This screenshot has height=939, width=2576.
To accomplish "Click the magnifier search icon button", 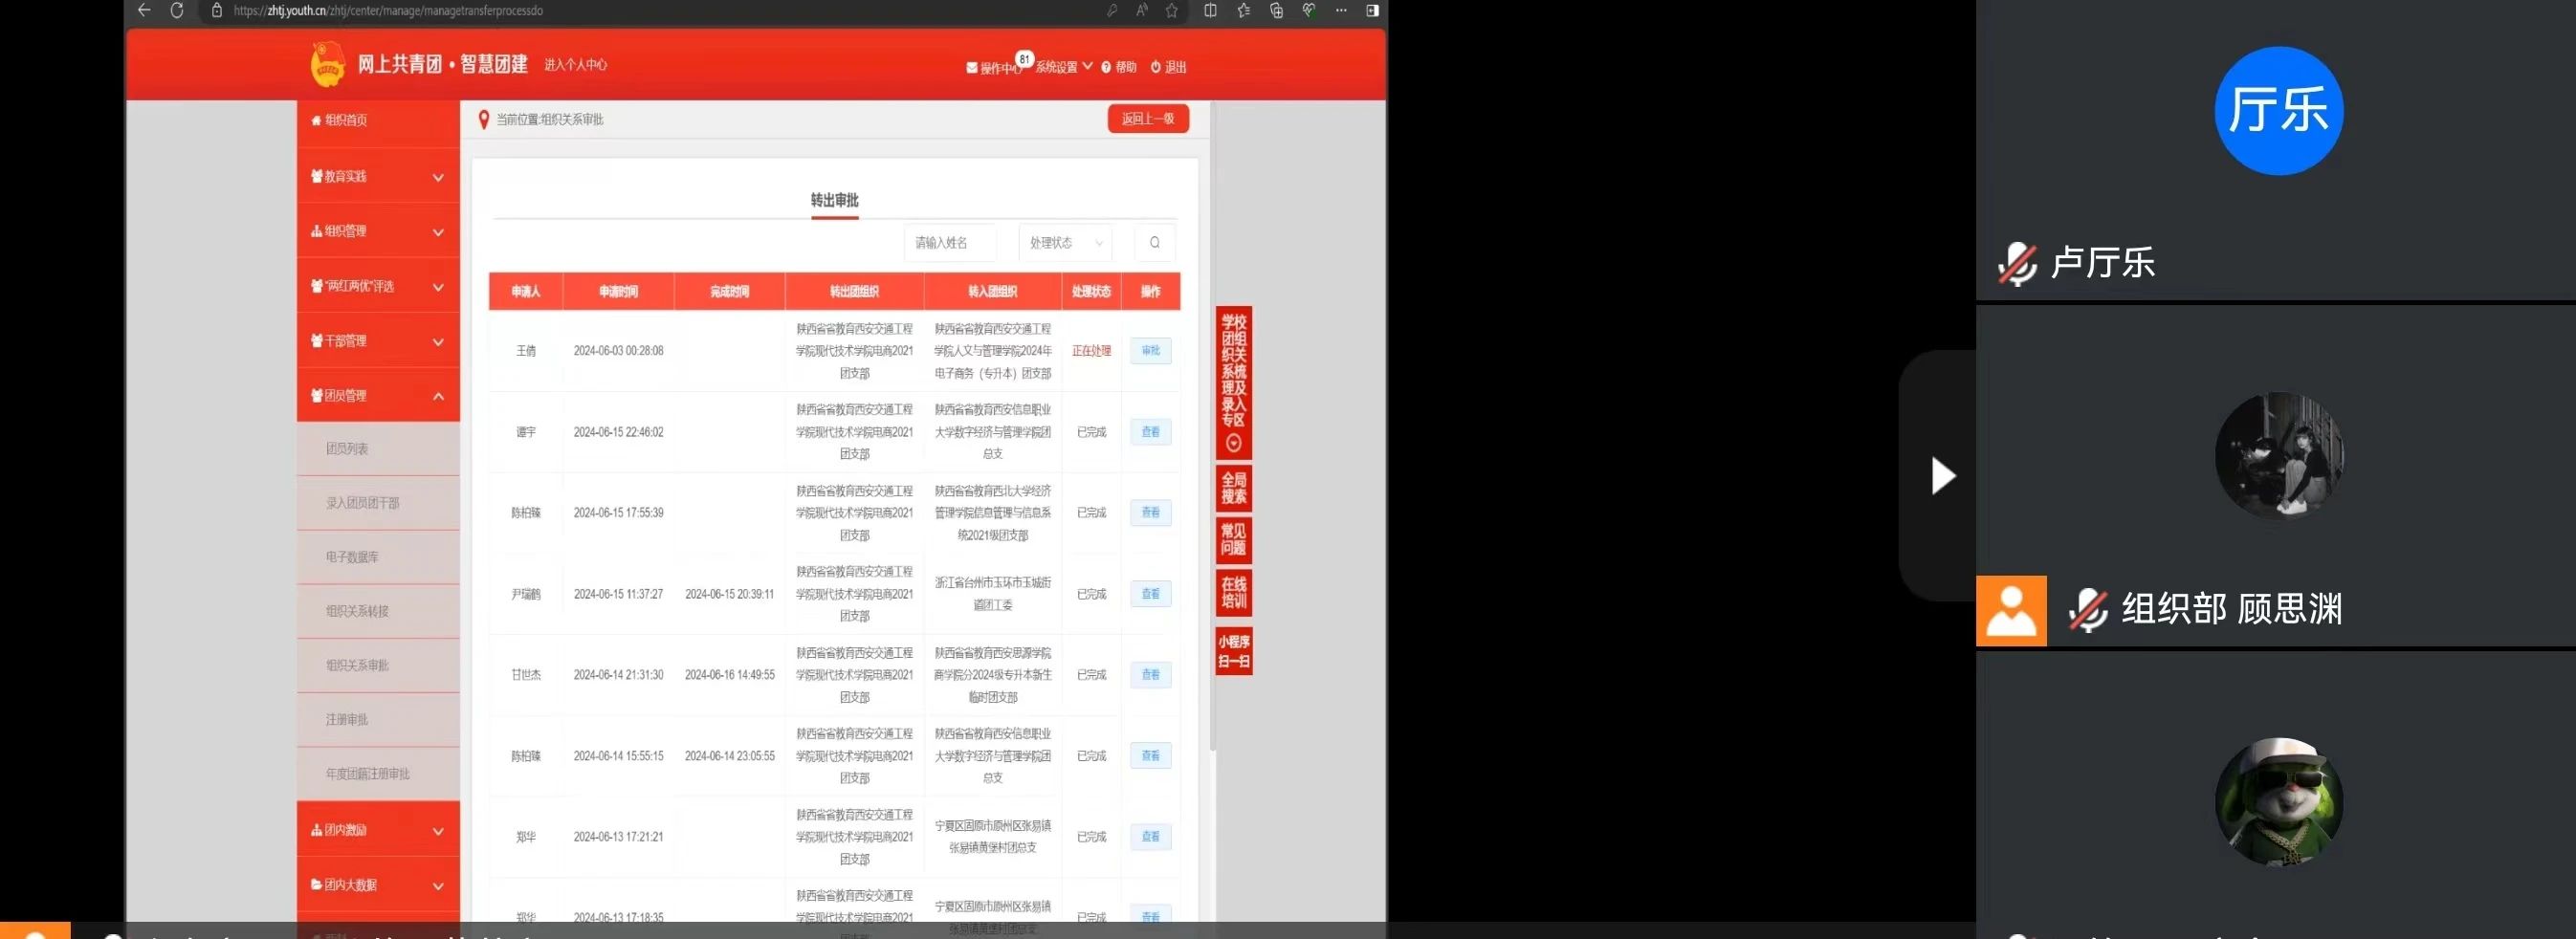I will tap(1154, 242).
